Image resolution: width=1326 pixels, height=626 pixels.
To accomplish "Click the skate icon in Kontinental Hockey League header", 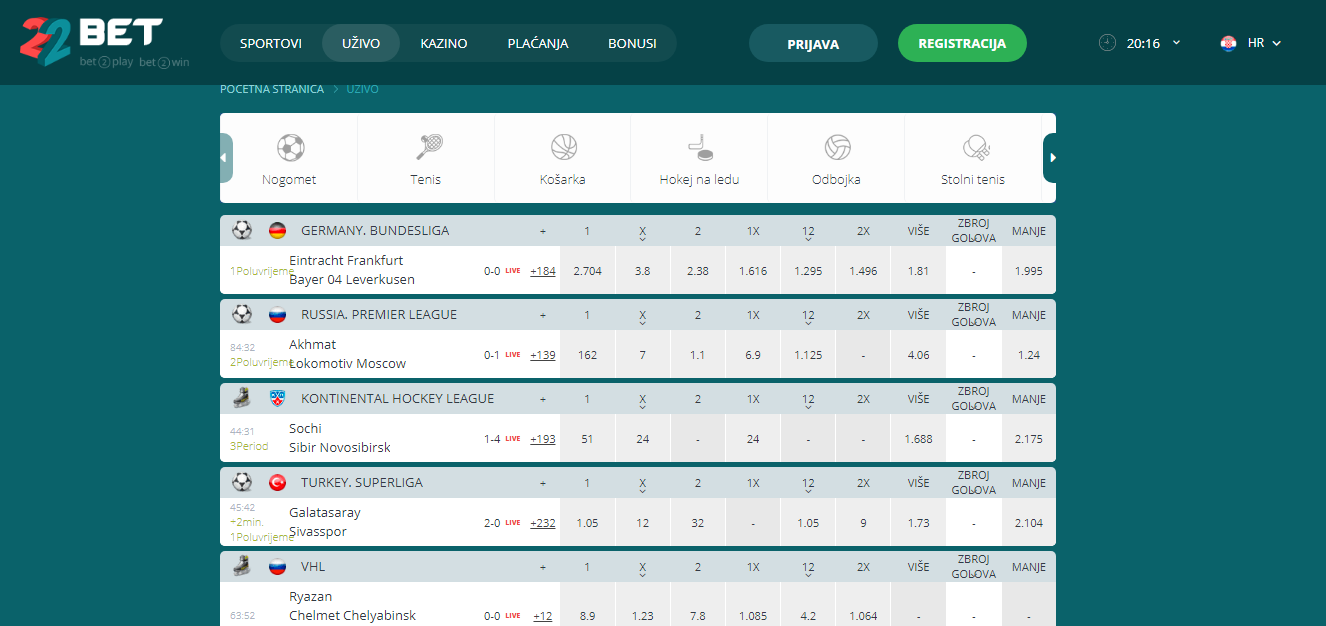I will pos(242,398).
